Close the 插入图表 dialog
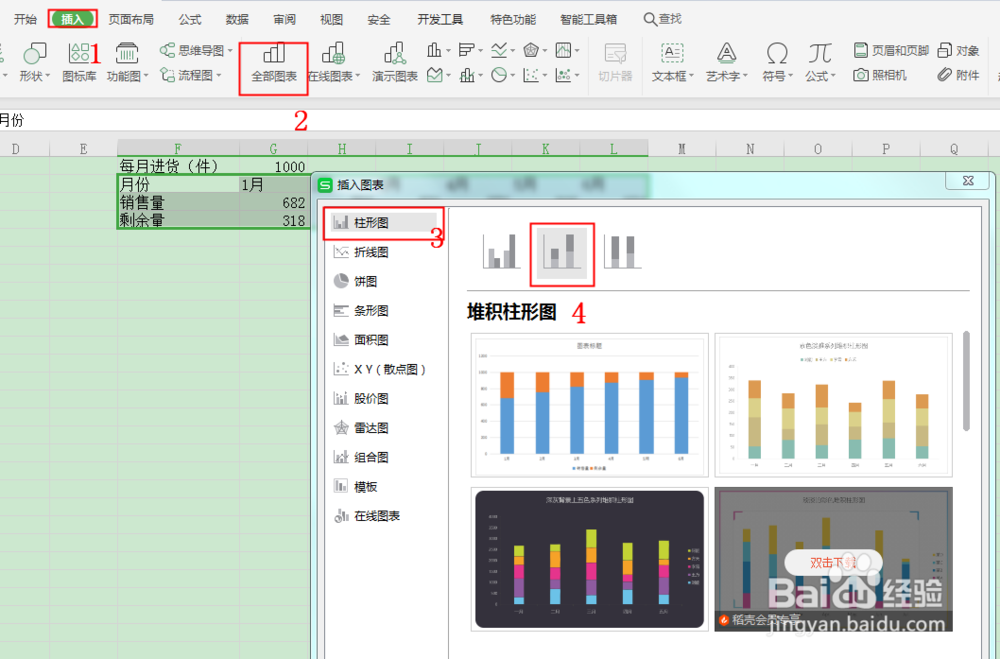 coord(968,181)
